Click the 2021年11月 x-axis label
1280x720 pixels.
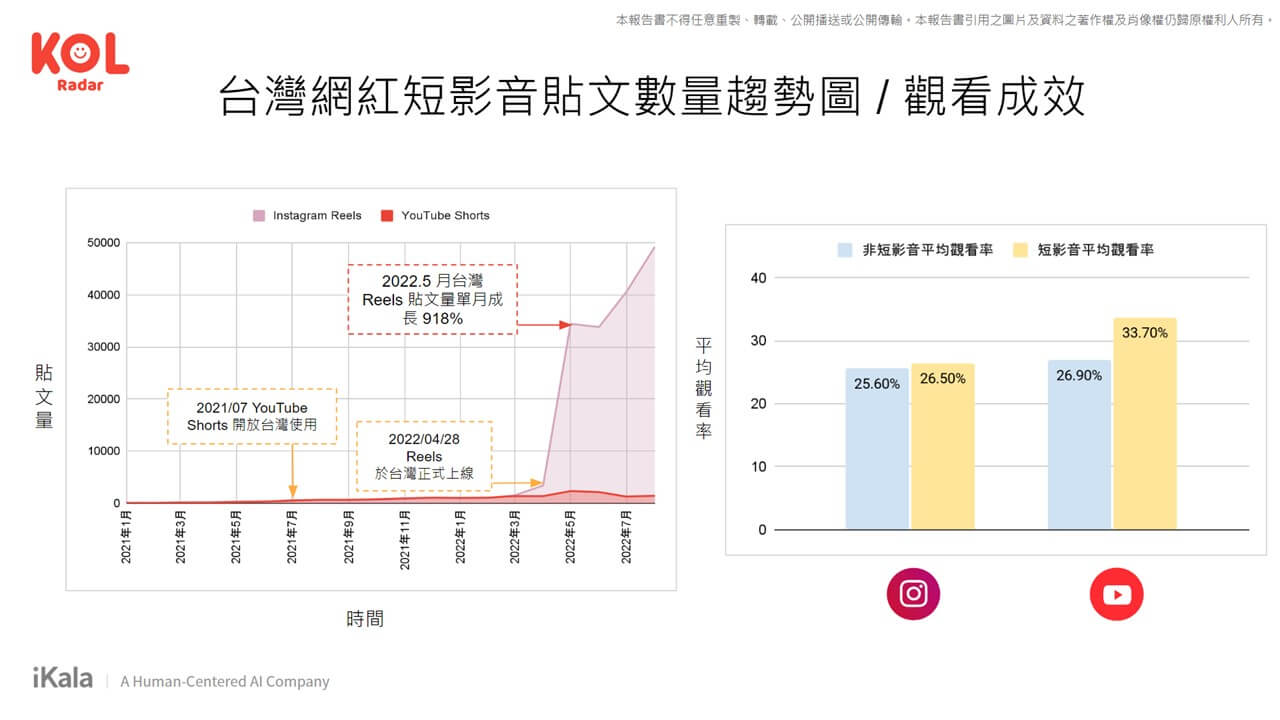tap(405, 541)
